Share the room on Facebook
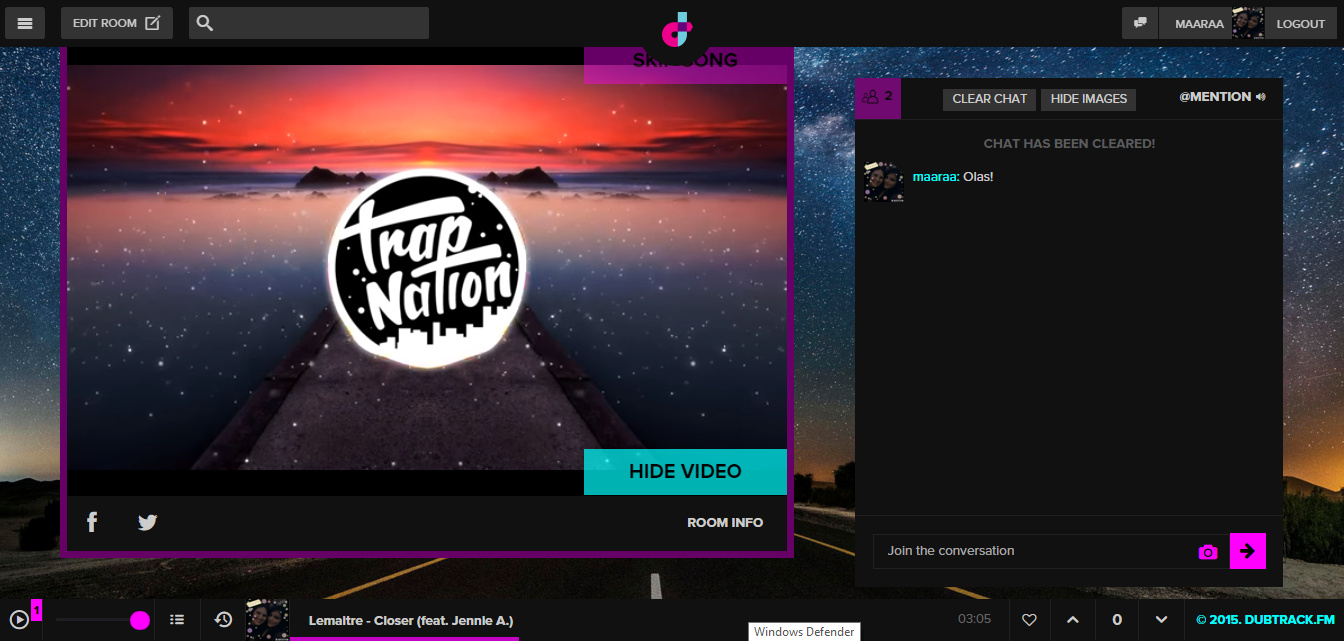Viewport: 1344px width, 641px height. click(92, 522)
